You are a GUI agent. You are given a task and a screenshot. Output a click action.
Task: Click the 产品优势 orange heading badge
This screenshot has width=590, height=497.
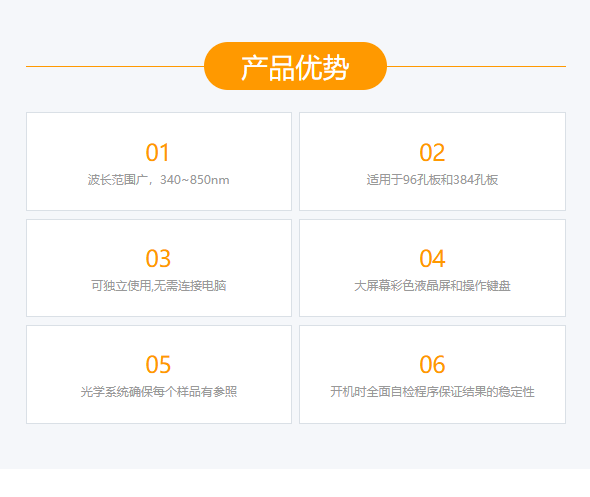(x=295, y=66)
